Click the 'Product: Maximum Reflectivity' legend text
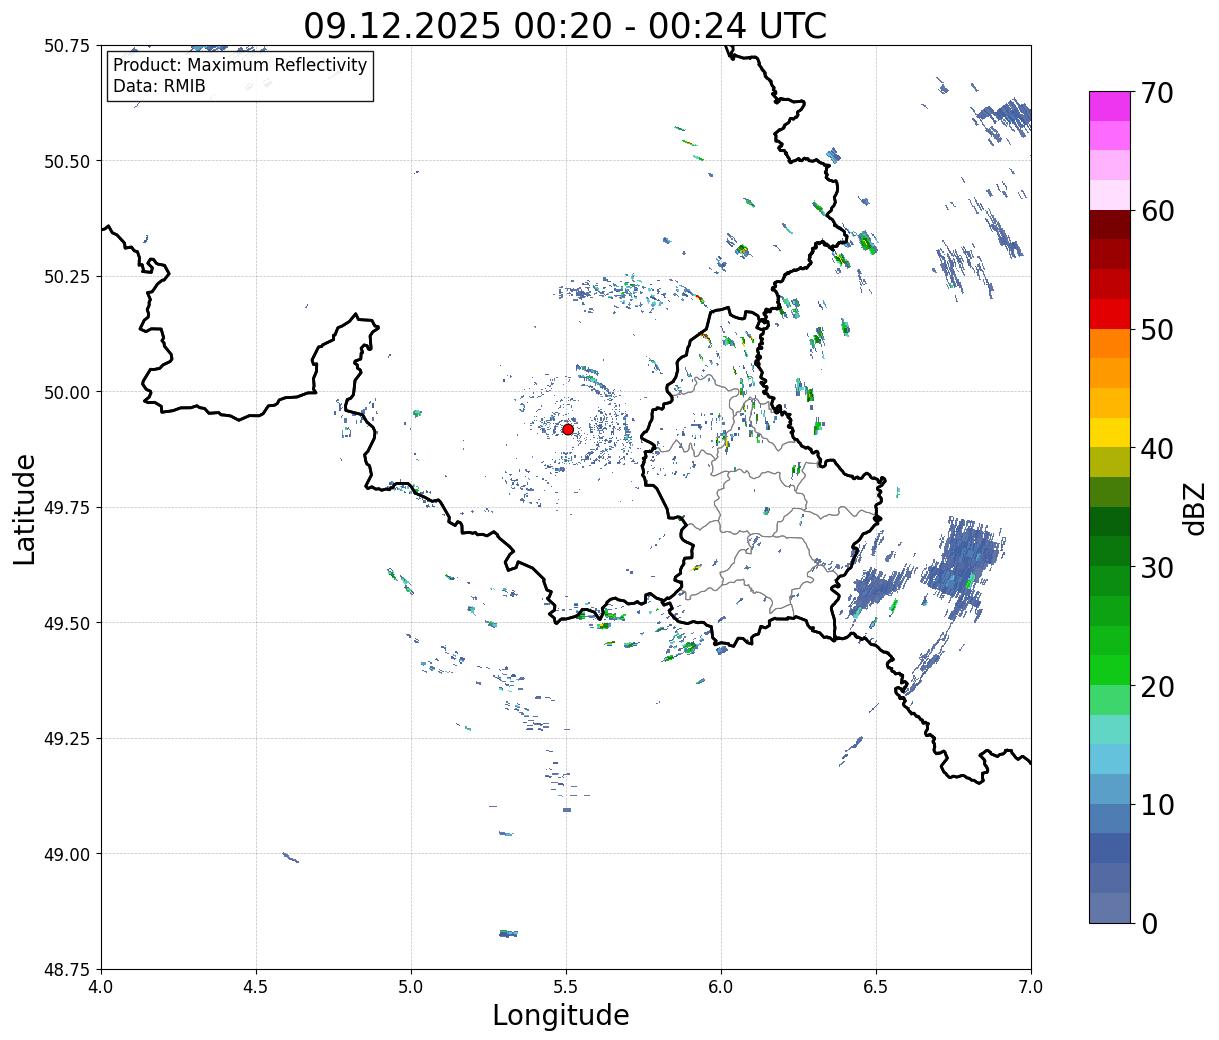This screenshot has width=1219, height=1040. click(x=240, y=65)
